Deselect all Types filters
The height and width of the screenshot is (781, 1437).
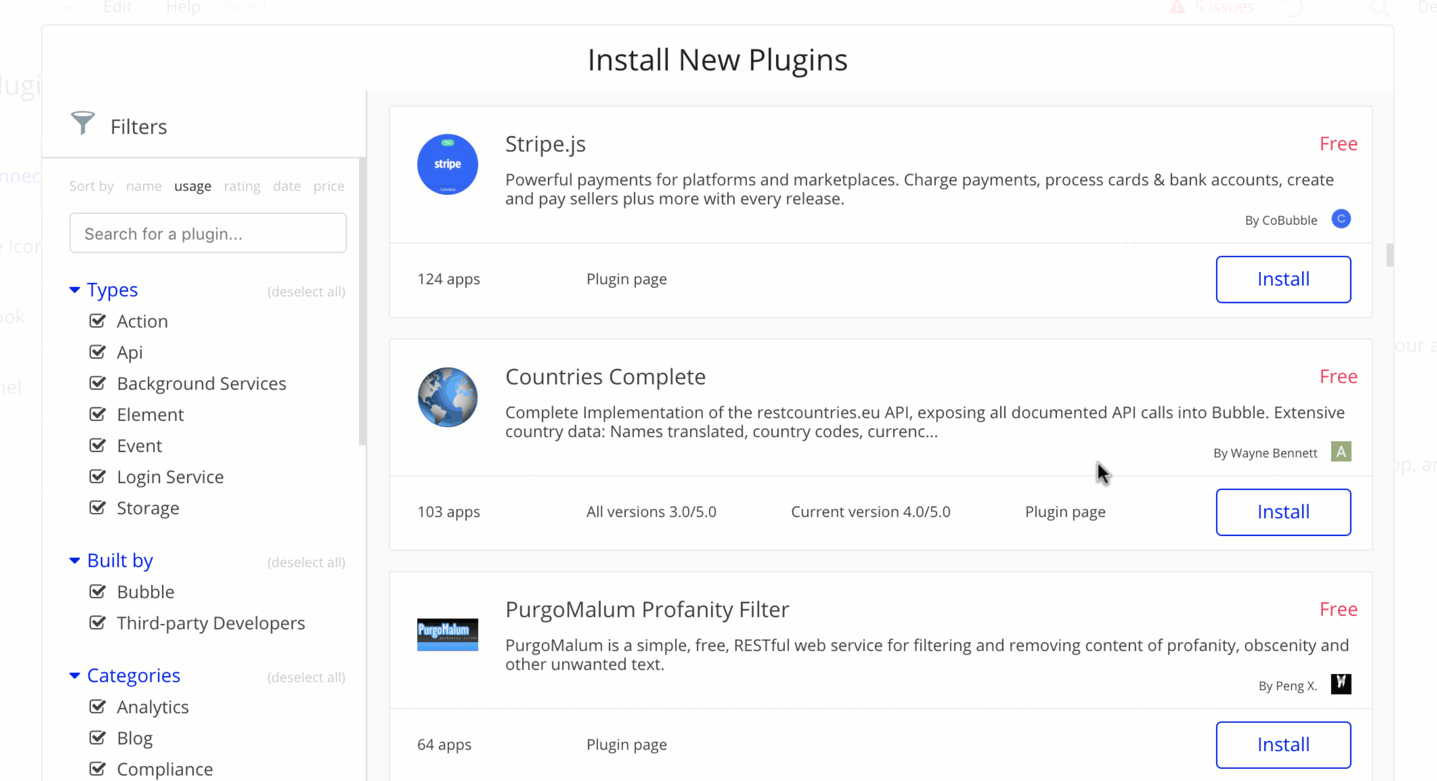pos(306,292)
